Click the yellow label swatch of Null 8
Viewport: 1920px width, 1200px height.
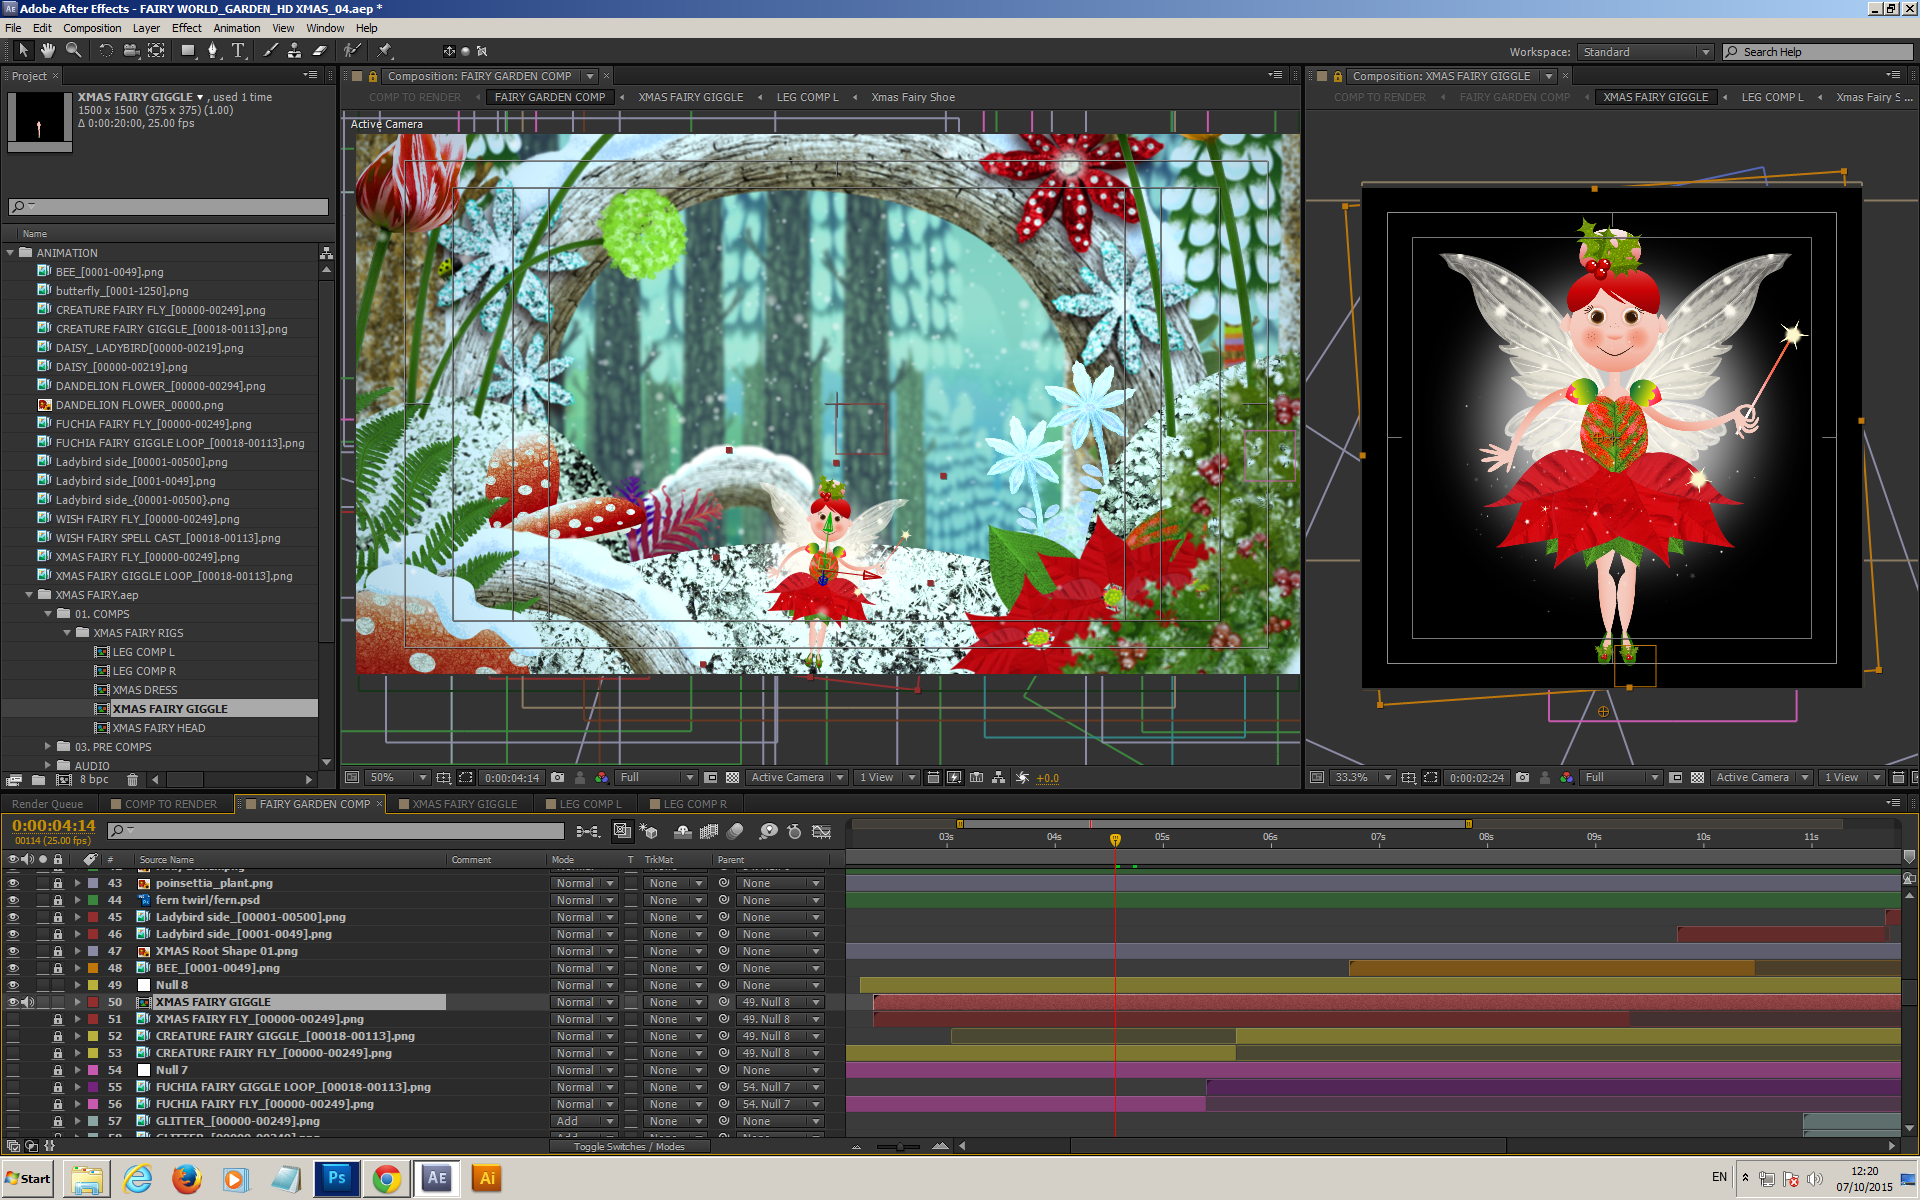click(x=93, y=986)
